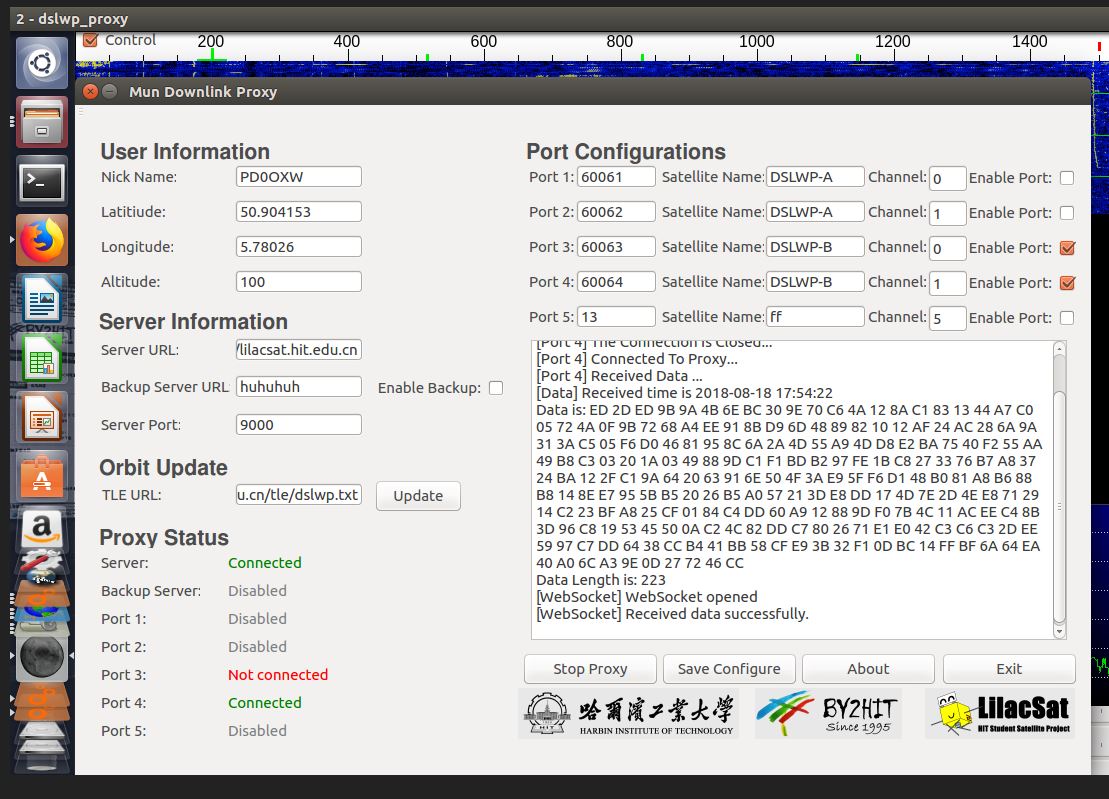Disable Port 4 checkbox
The image size is (1109, 799).
1067,283
